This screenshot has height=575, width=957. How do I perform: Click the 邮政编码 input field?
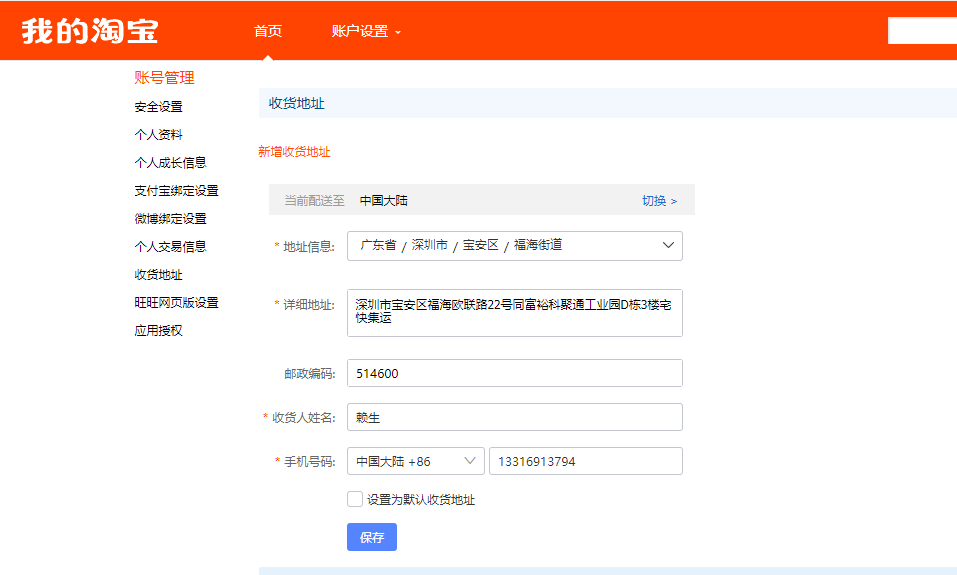pyautogui.click(x=514, y=373)
